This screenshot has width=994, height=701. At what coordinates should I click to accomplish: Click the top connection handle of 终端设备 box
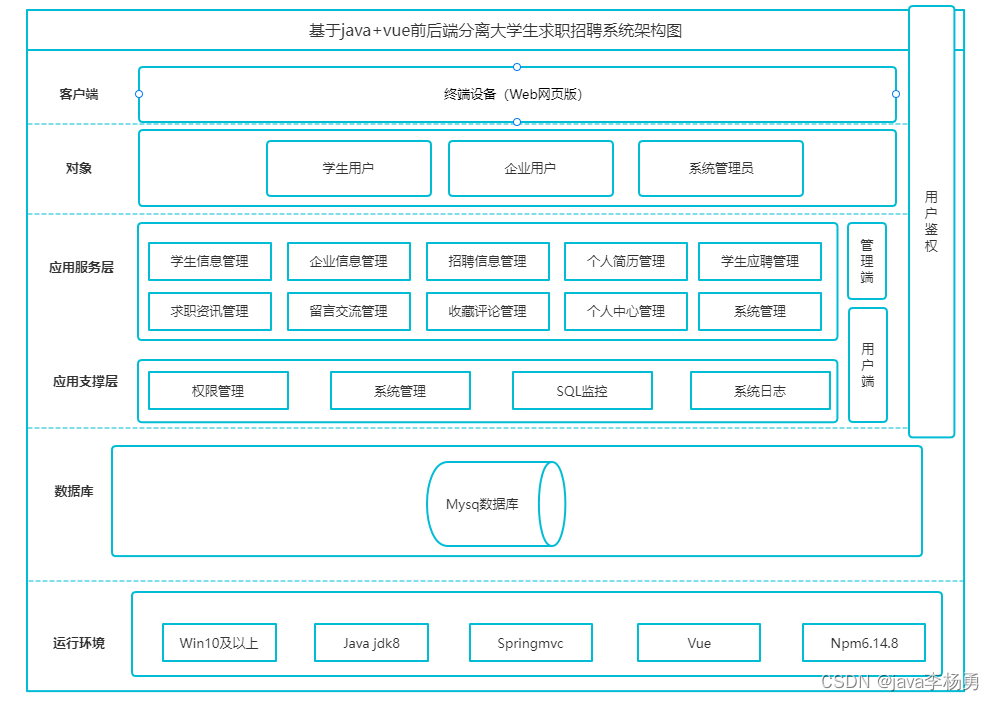tap(517, 67)
